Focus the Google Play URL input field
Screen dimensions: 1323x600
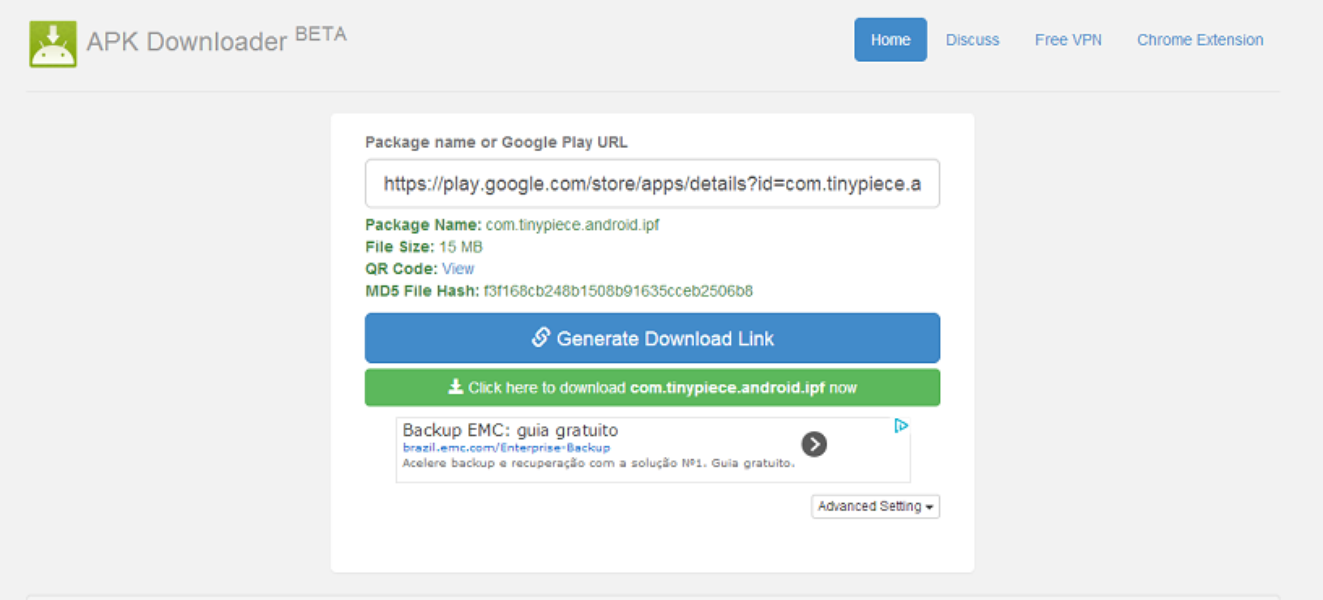(652, 184)
